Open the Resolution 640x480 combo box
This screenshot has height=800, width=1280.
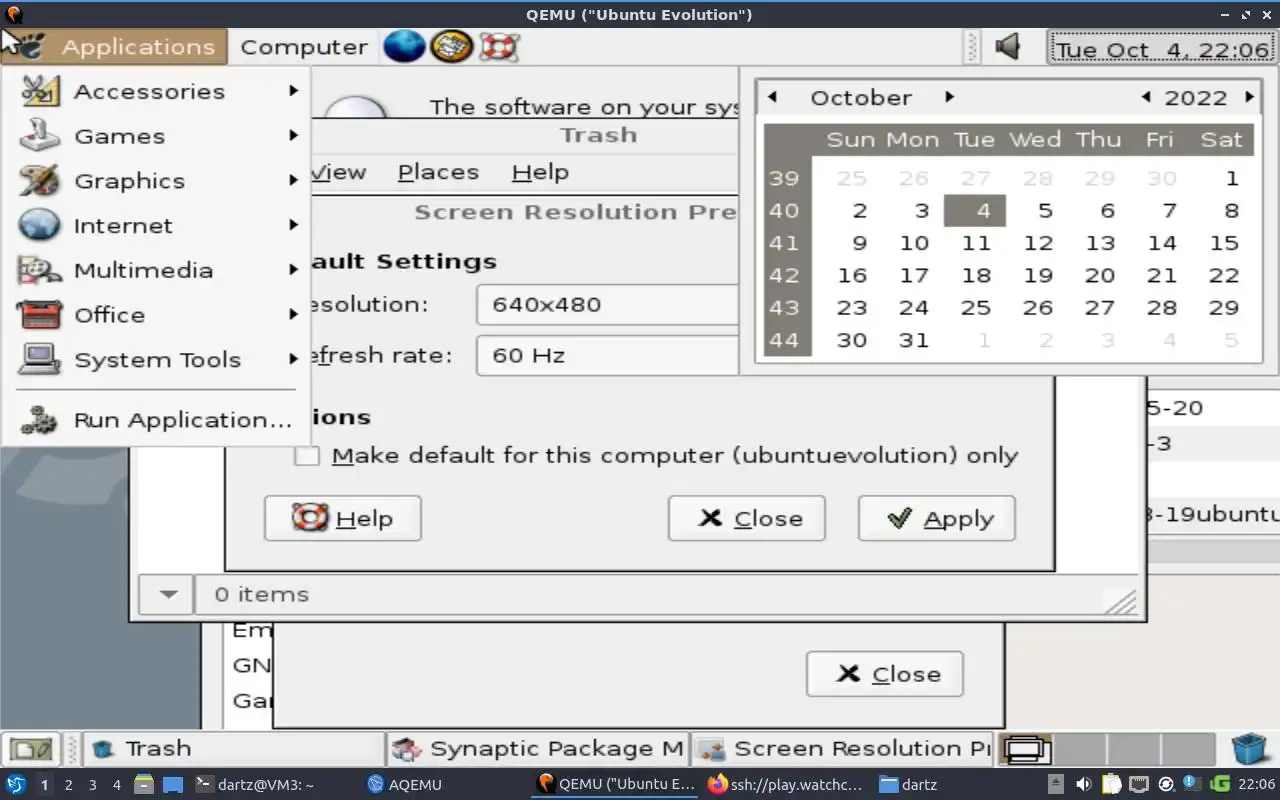(x=607, y=305)
